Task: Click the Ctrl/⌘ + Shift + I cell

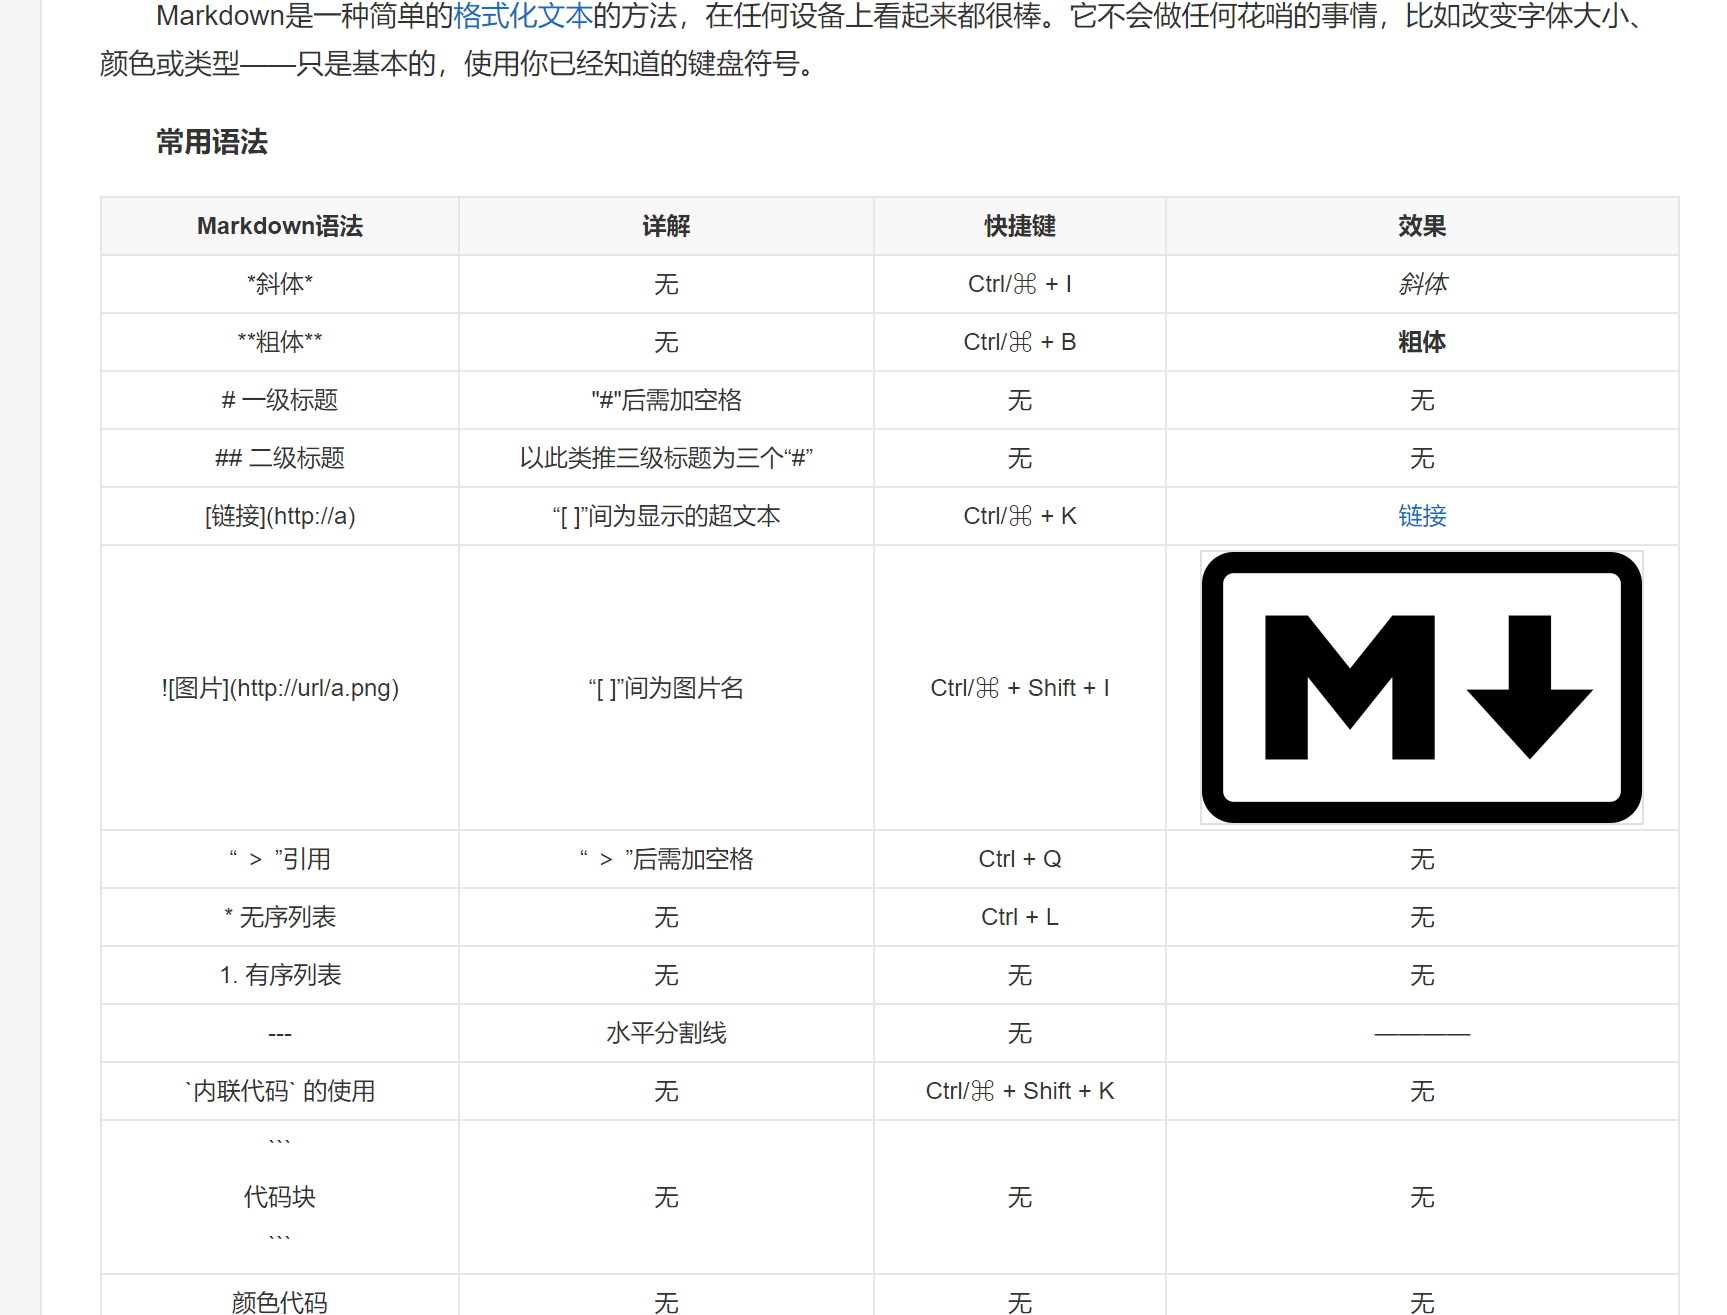Action: (1020, 688)
